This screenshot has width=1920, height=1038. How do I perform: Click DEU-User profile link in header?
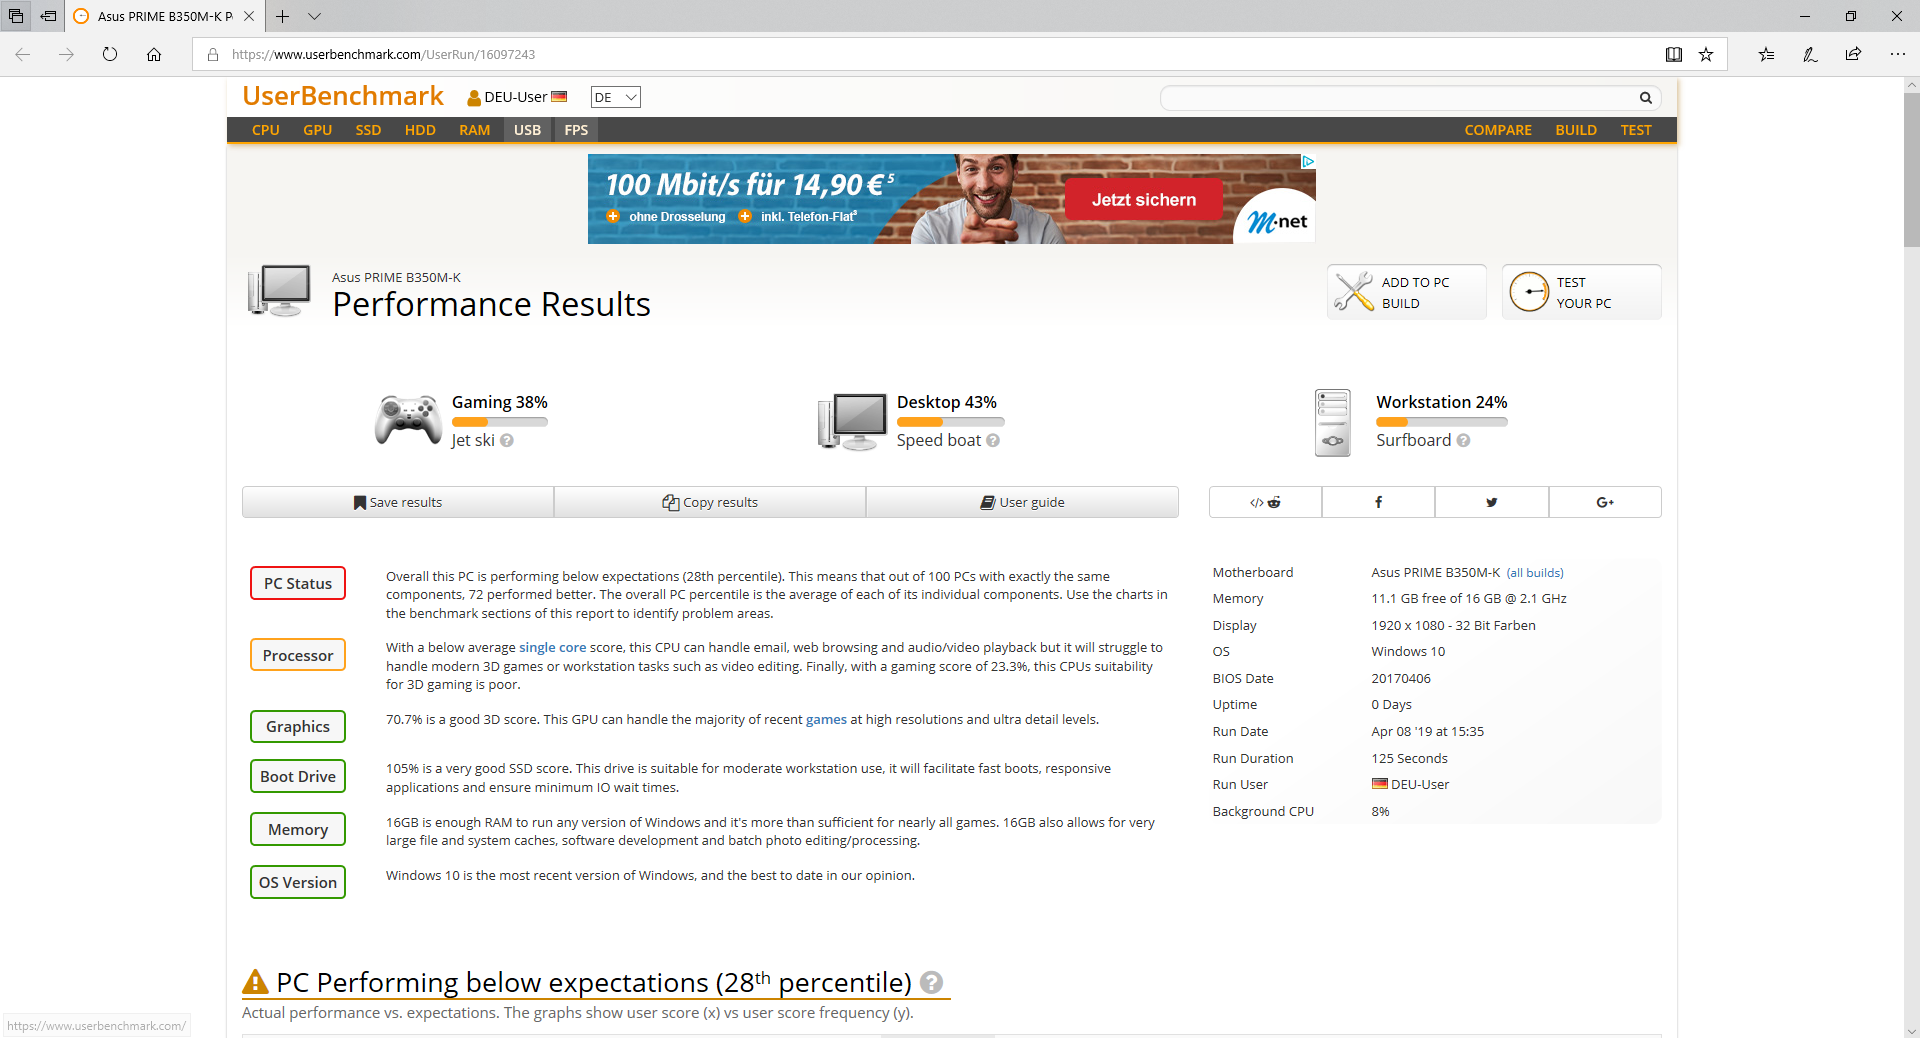[517, 97]
